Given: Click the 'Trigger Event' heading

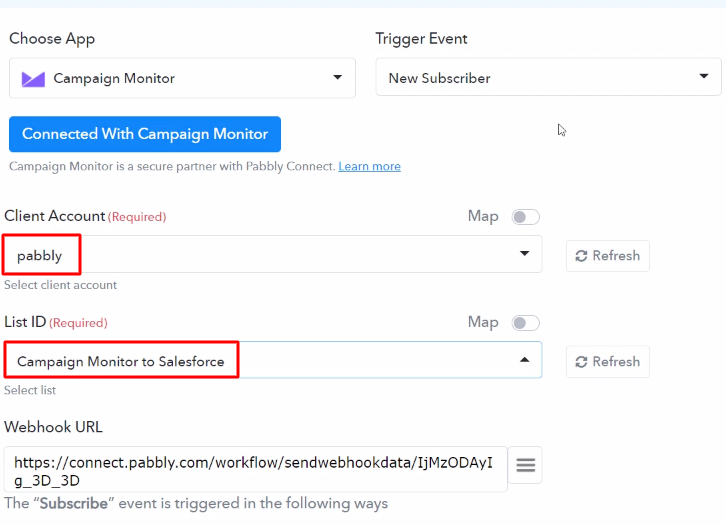Looking at the screenshot, I should [421, 39].
